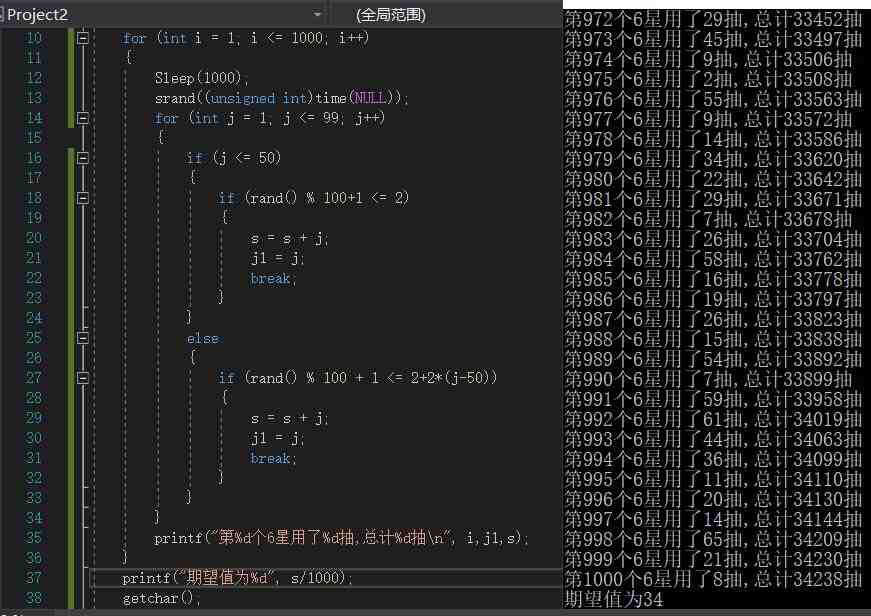Viewport: 871px width, 616px height.
Task: Place cursor on the Sleep(1000) statement
Action: pyautogui.click(x=200, y=78)
